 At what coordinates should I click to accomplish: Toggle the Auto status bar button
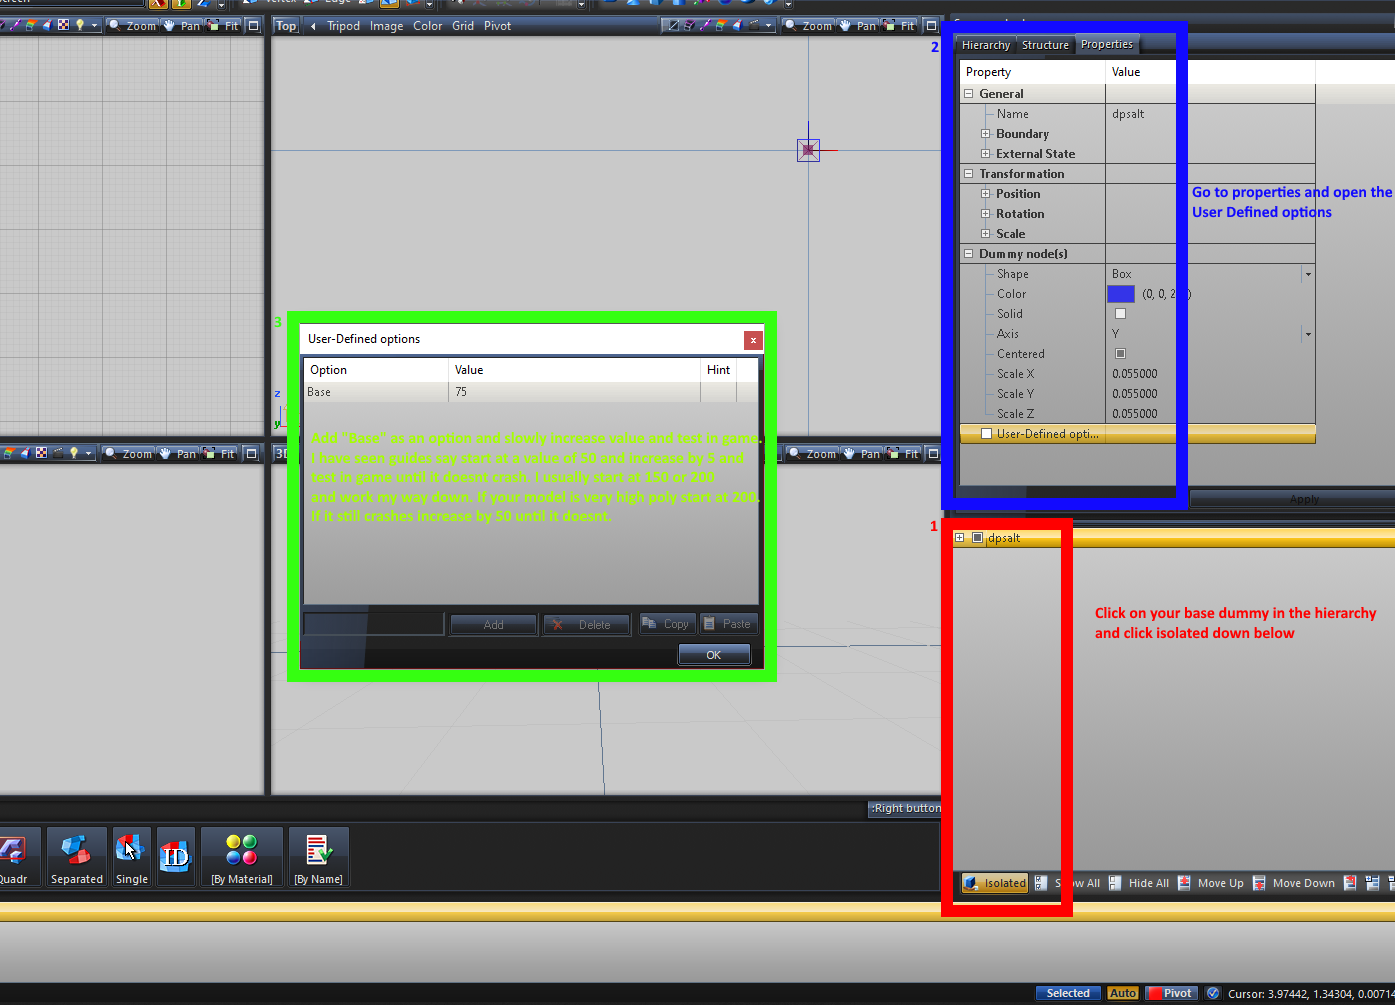1123,993
